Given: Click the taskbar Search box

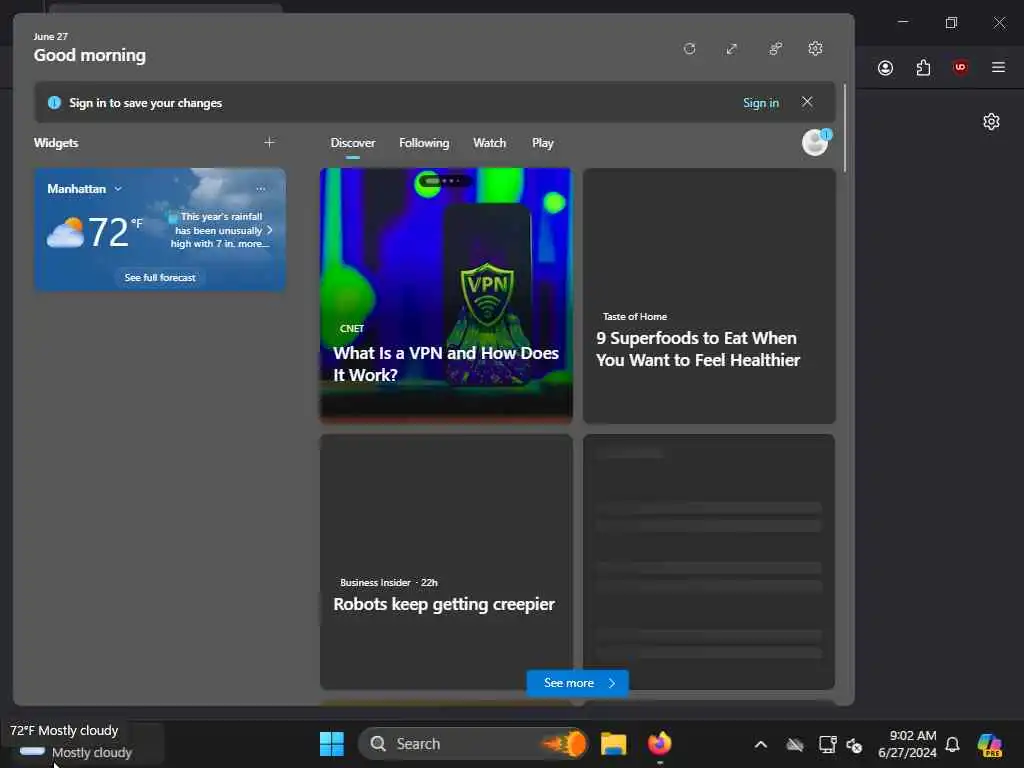Looking at the screenshot, I should coord(473,744).
